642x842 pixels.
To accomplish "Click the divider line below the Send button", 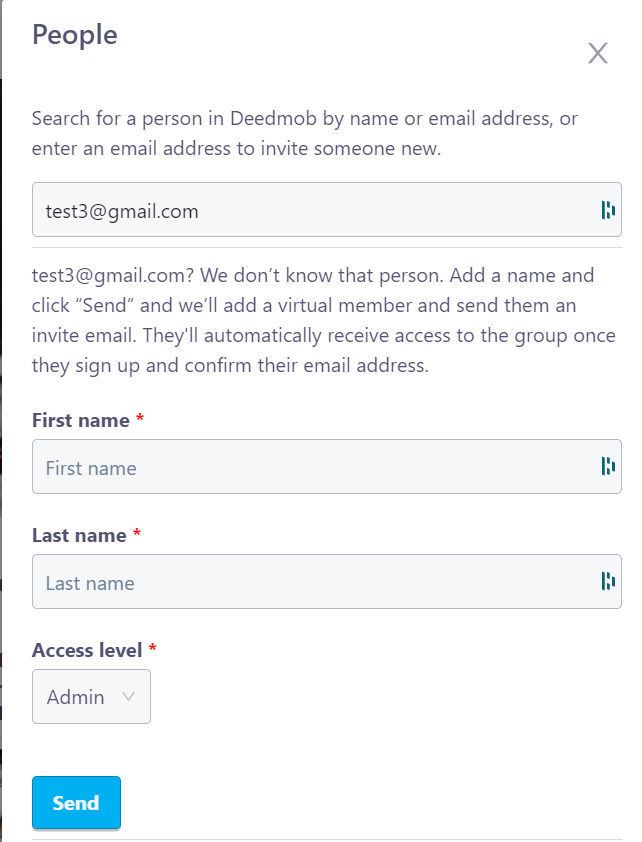I will coord(327,839).
